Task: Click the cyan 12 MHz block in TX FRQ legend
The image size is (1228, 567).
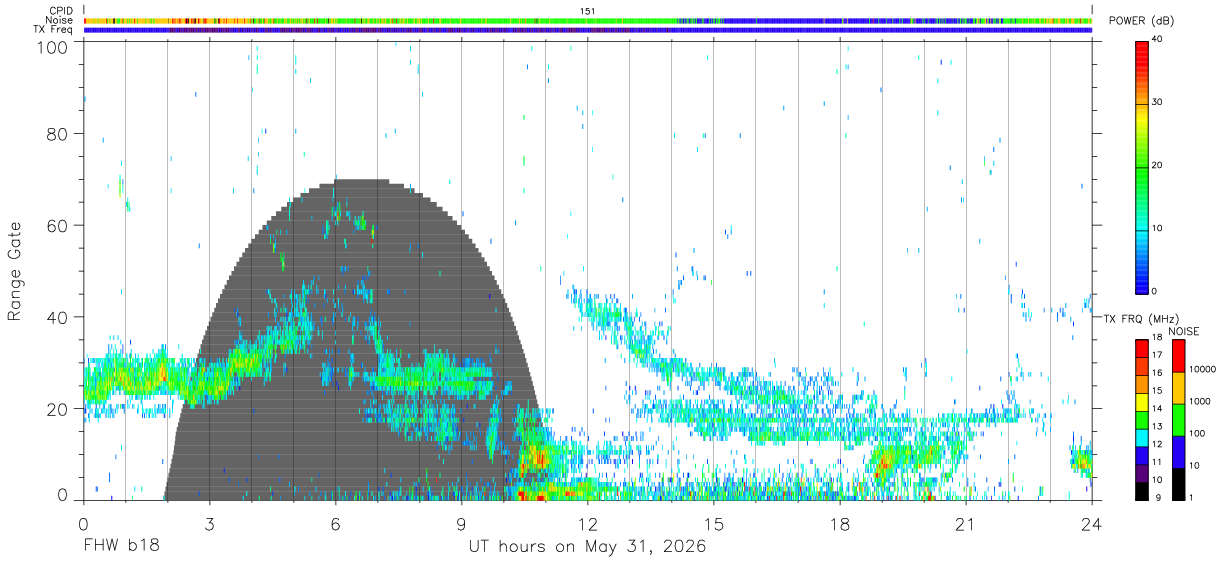Action: click(1141, 438)
